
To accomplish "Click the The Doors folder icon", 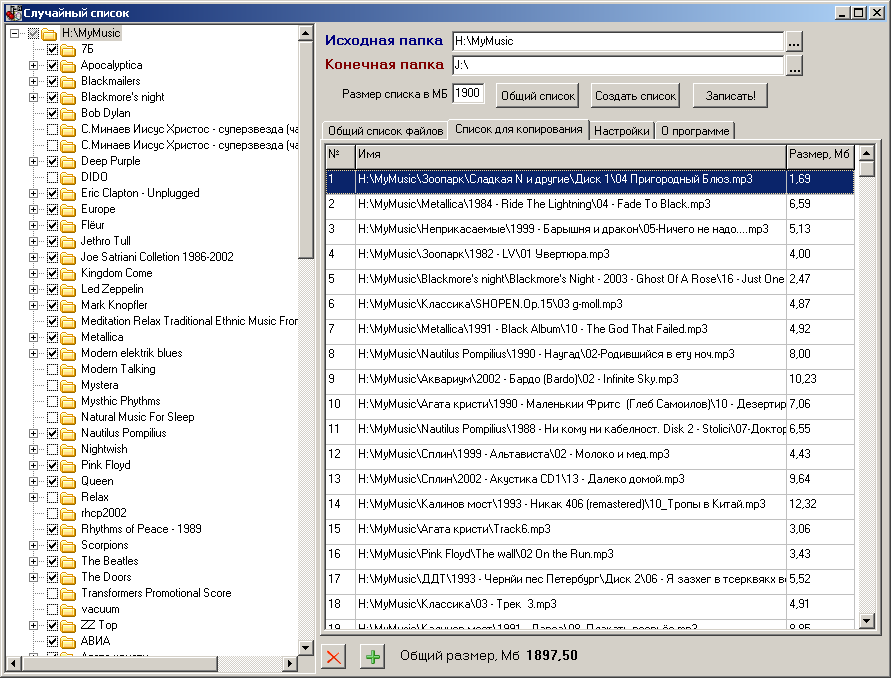I will click(x=68, y=578).
